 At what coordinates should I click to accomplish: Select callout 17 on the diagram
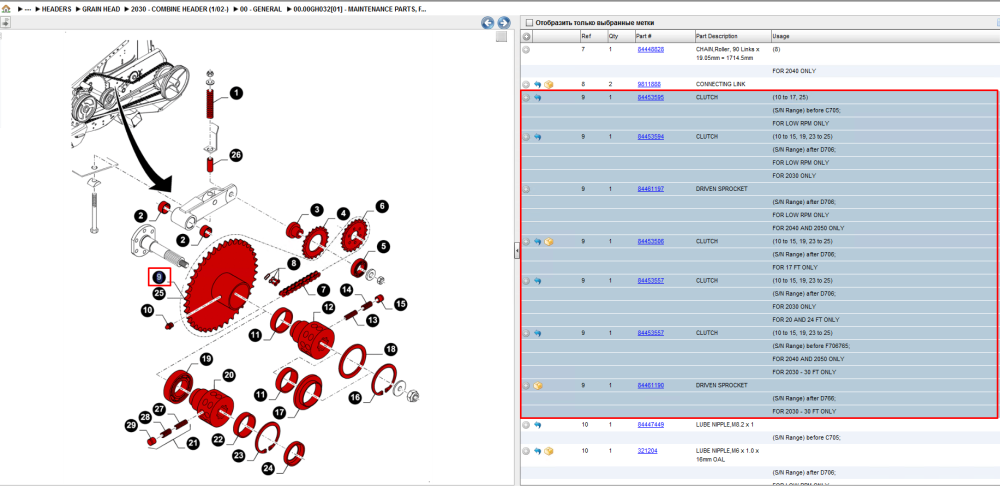pos(278,412)
